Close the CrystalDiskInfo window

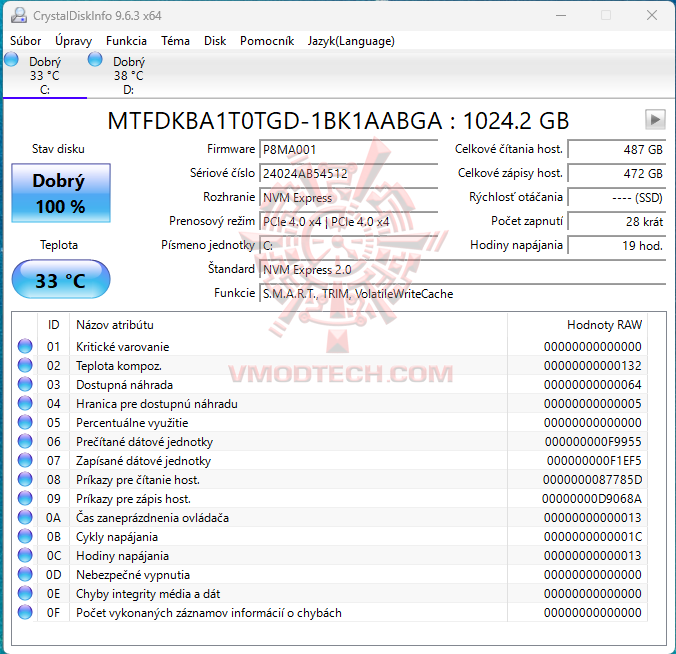pyautogui.click(x=652, y=16)
